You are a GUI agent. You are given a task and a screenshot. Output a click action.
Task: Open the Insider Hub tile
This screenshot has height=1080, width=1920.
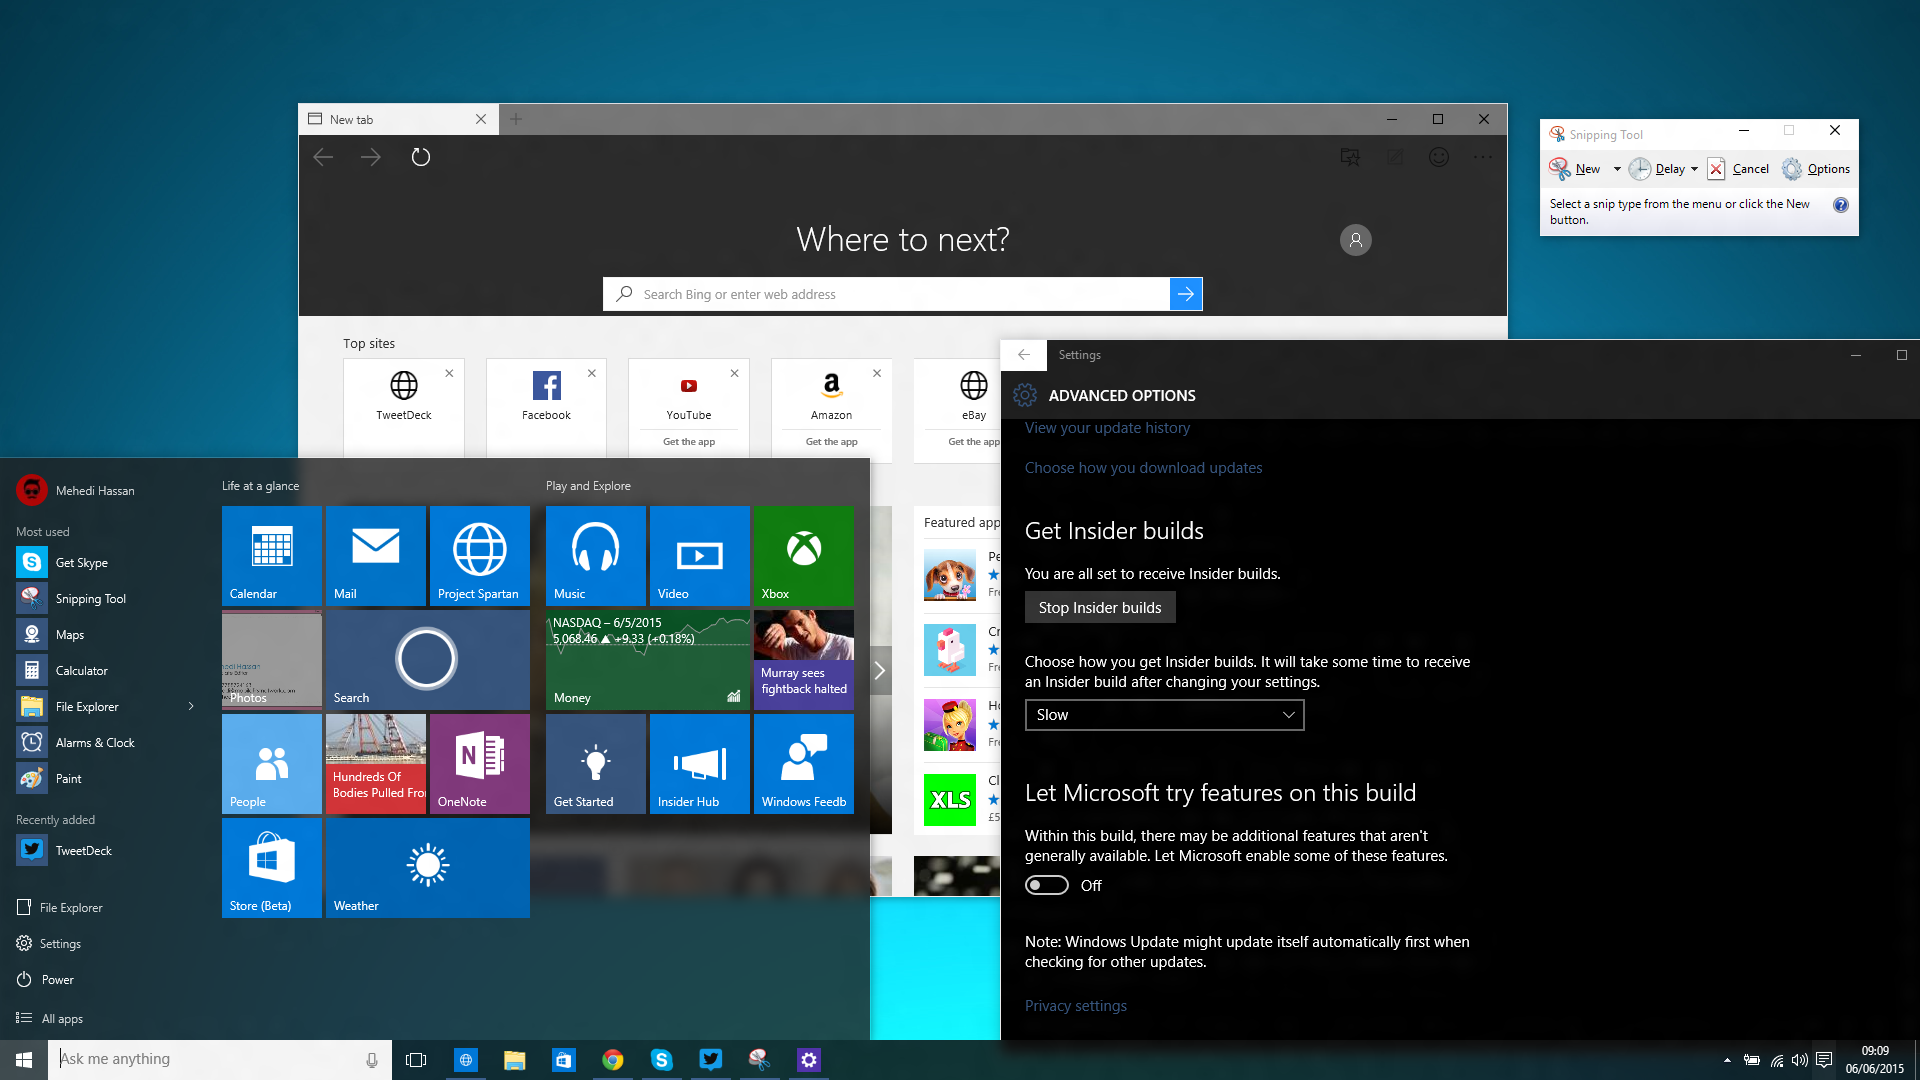pos(699,764)
